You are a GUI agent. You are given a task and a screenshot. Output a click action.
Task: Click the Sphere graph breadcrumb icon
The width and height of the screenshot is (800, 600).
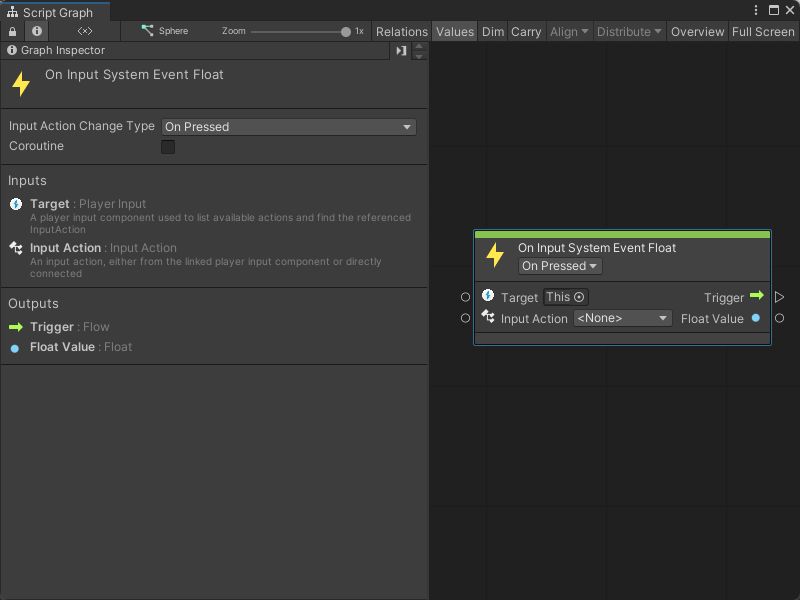(x=147, y=30)
